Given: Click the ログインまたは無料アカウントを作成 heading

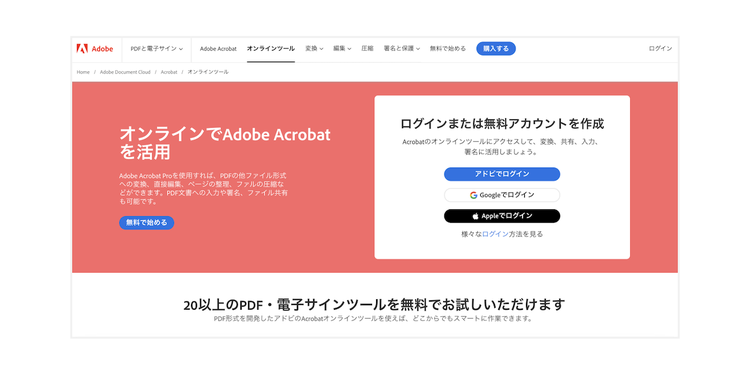Looking at the screenshot, I should tap(502, 124).
